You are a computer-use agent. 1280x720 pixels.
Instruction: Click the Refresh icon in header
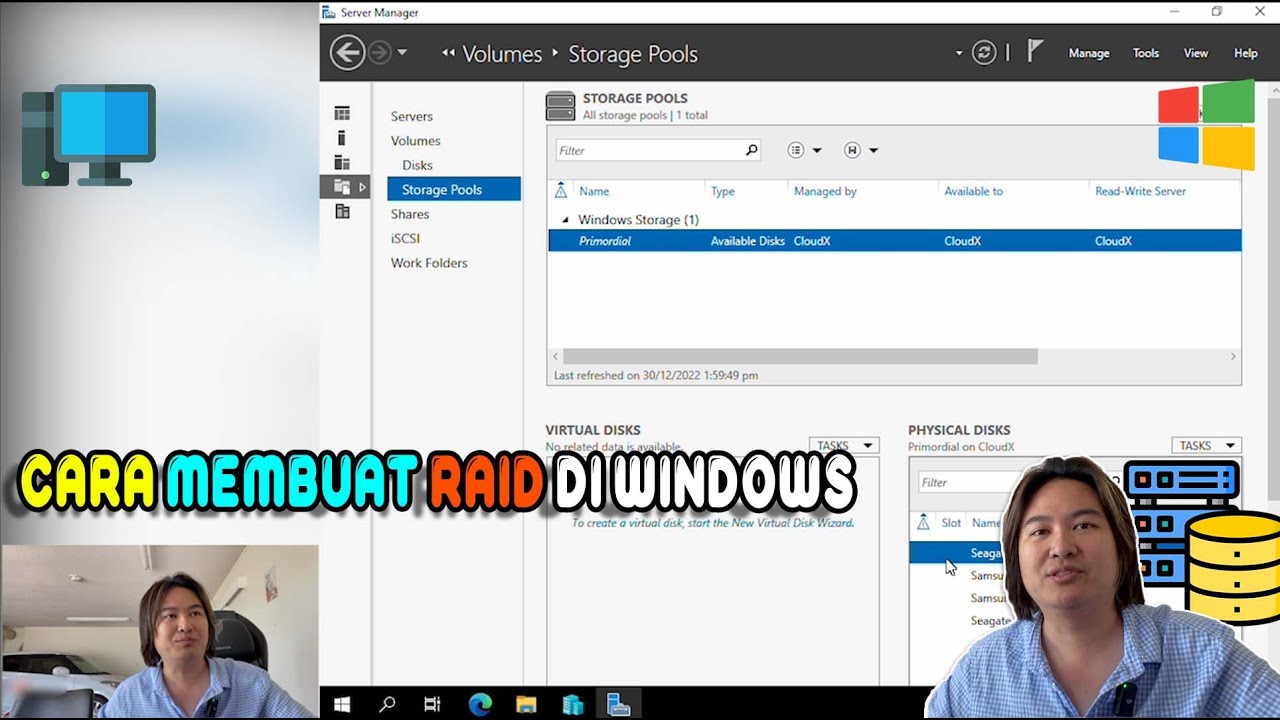click(x=984, y=53)
